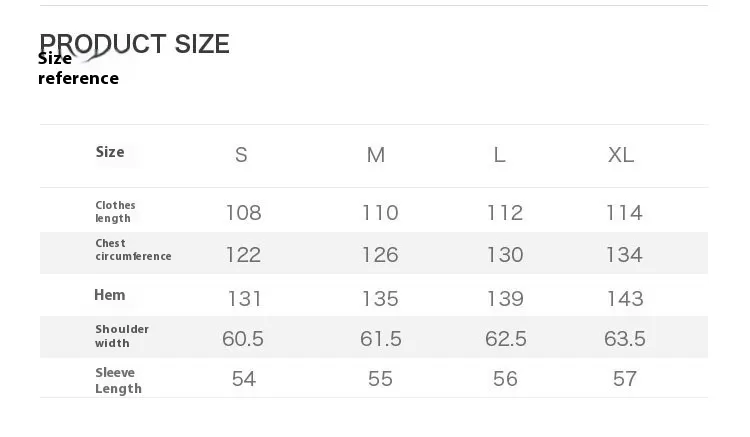Select the M size column header
The image size is (750, 437).
[376, 155]
